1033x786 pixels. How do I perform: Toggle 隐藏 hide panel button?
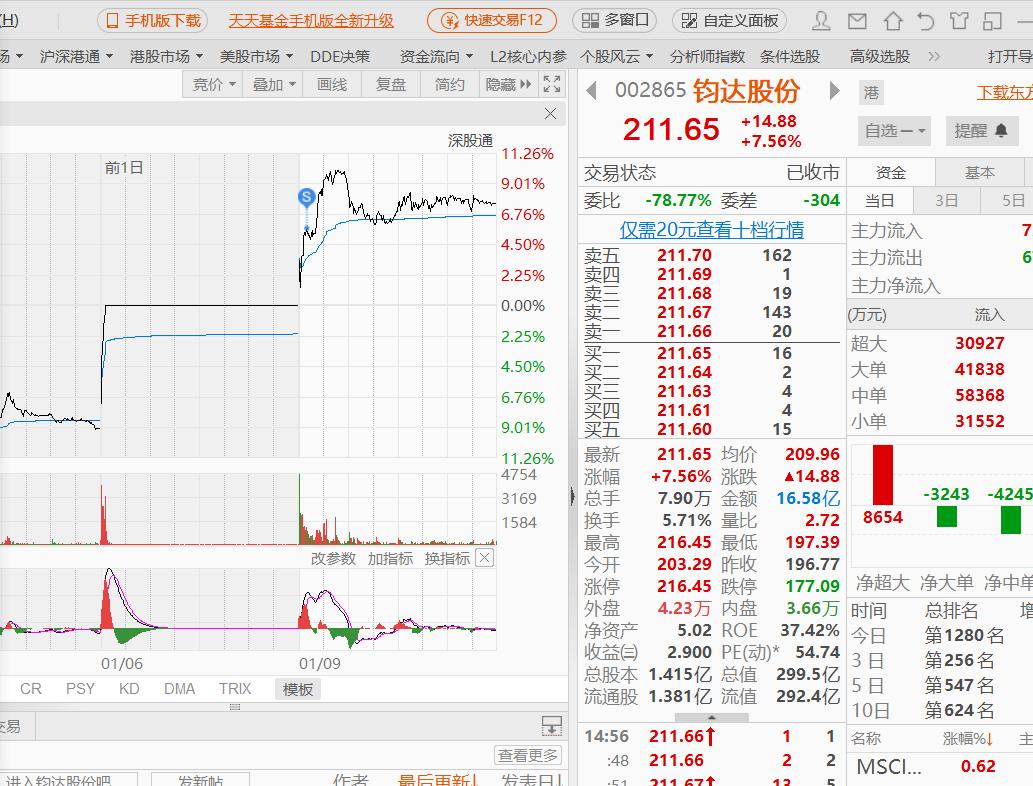[508, 84]
